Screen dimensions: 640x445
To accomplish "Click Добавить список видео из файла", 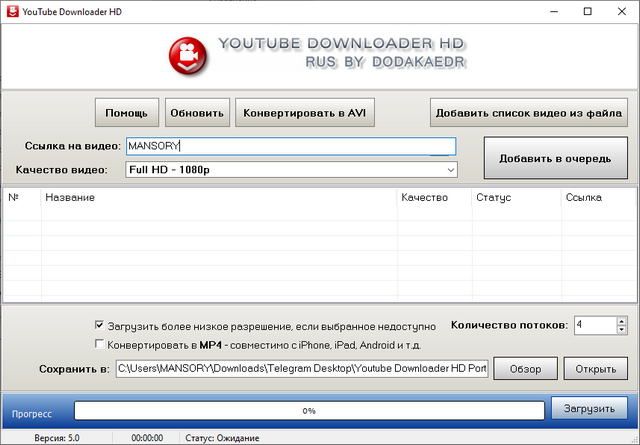I will click(530, 113).
